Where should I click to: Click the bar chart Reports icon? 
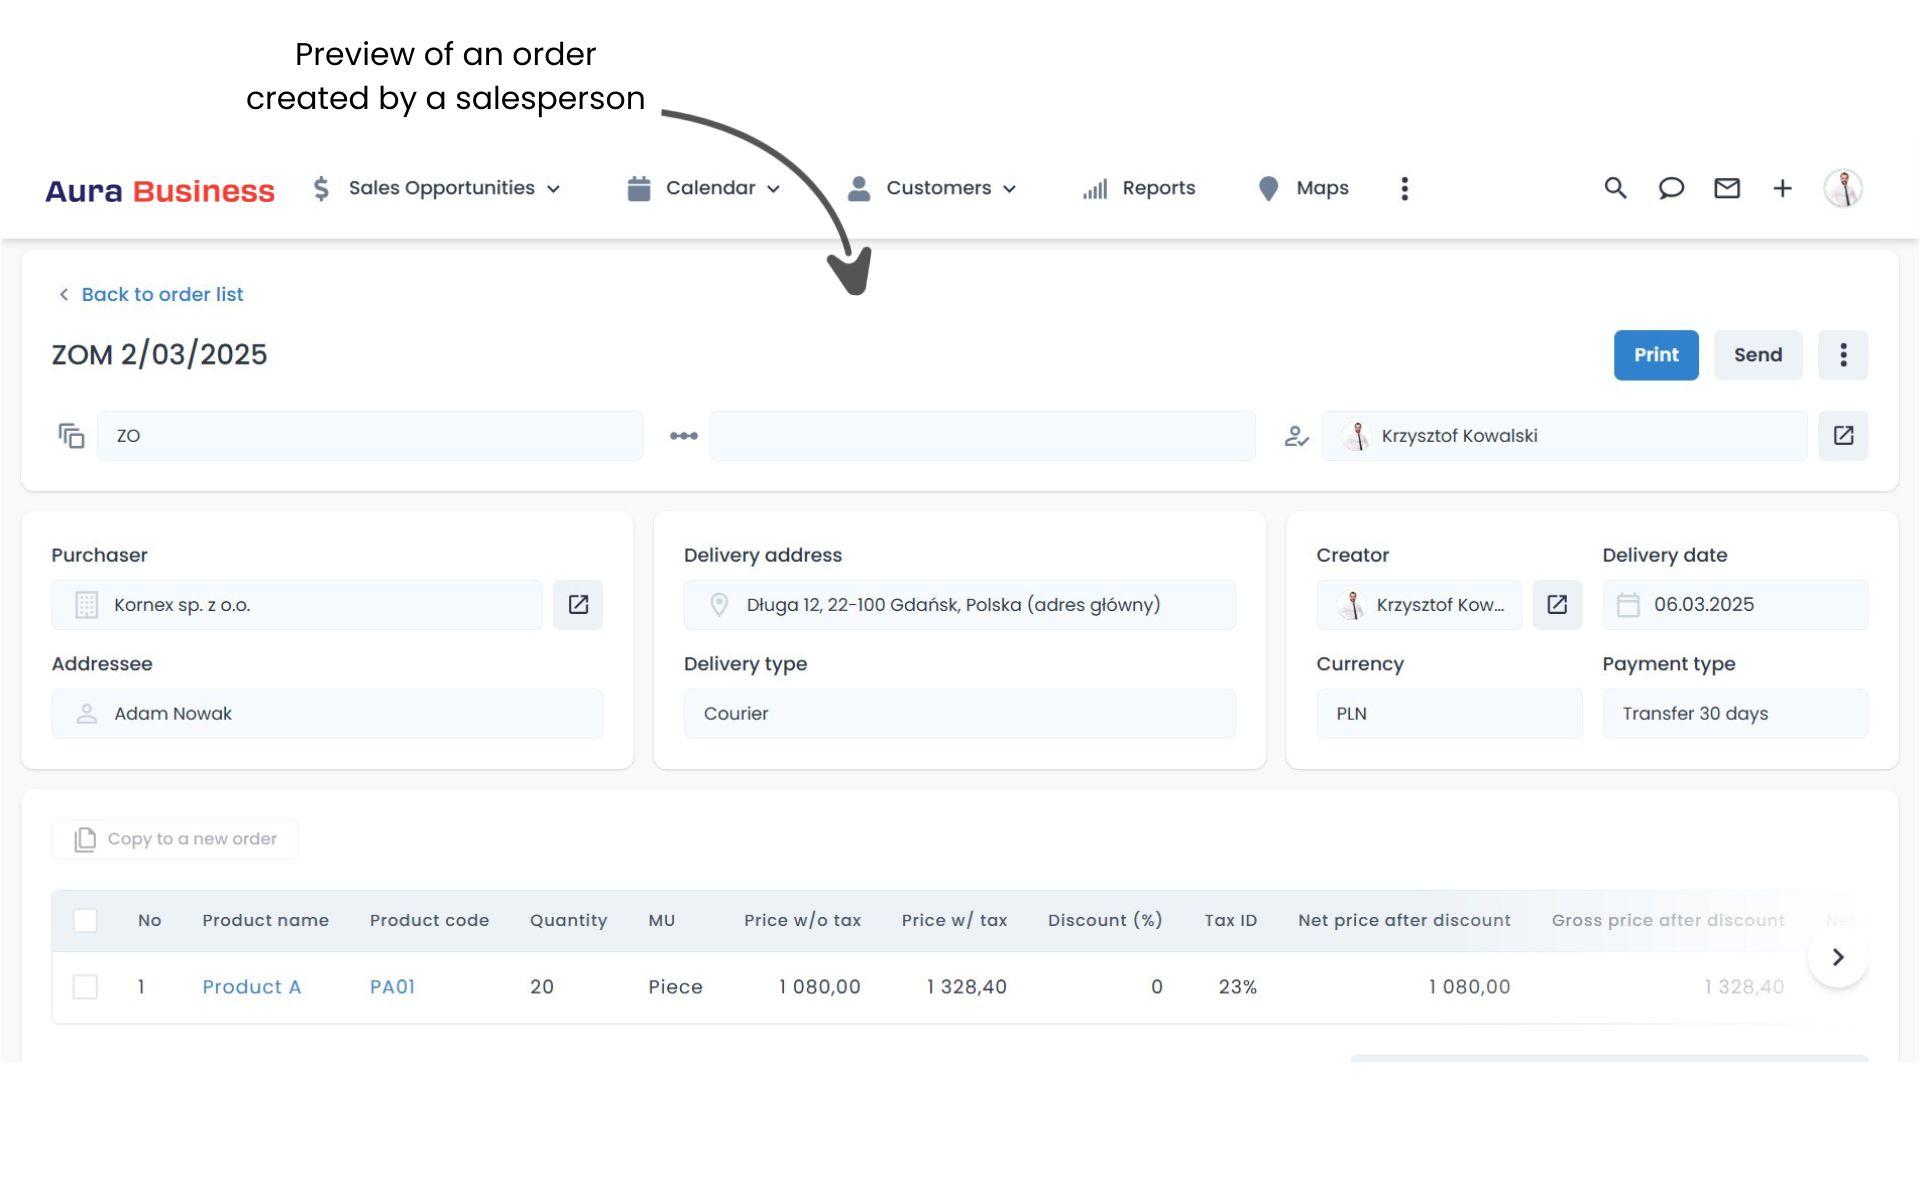1095,188
